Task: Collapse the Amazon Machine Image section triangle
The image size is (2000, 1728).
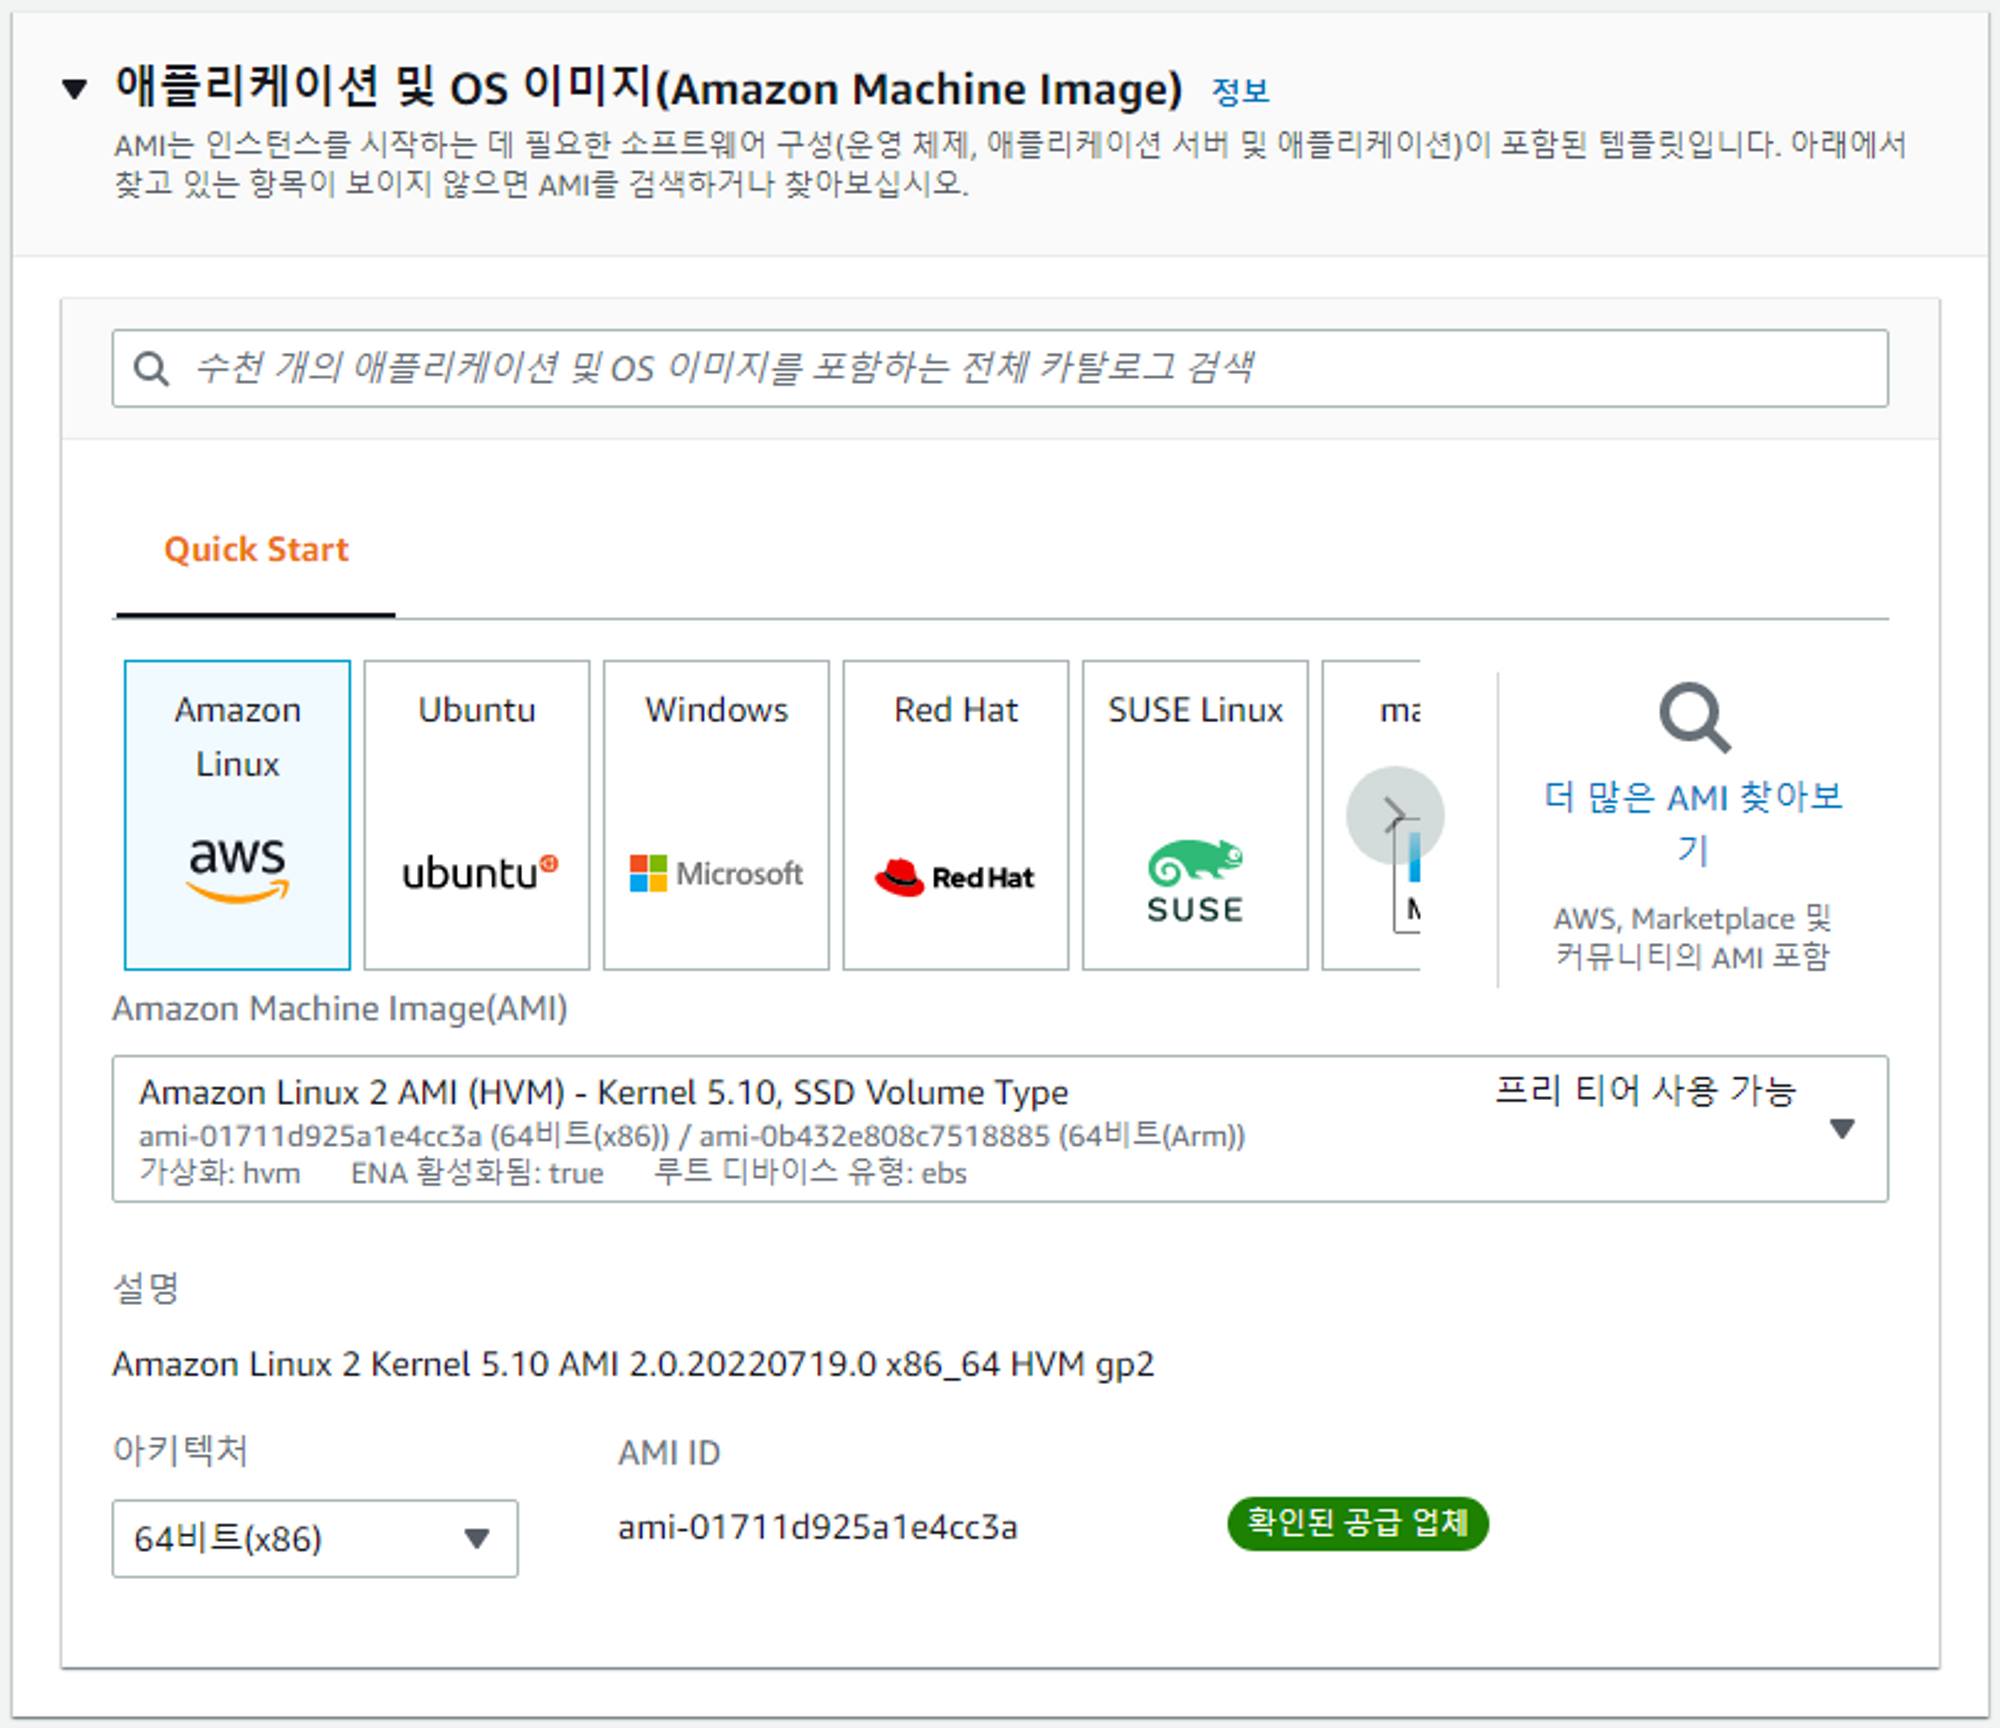Action: click(75, 89)
